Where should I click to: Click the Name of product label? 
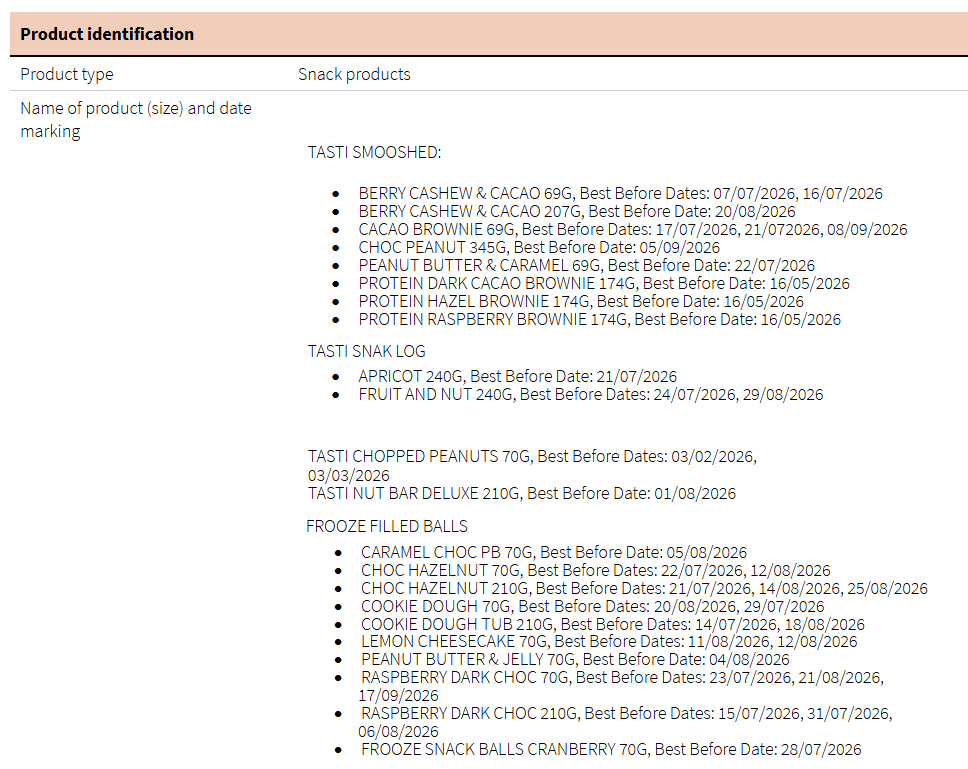tap(136, 108)
